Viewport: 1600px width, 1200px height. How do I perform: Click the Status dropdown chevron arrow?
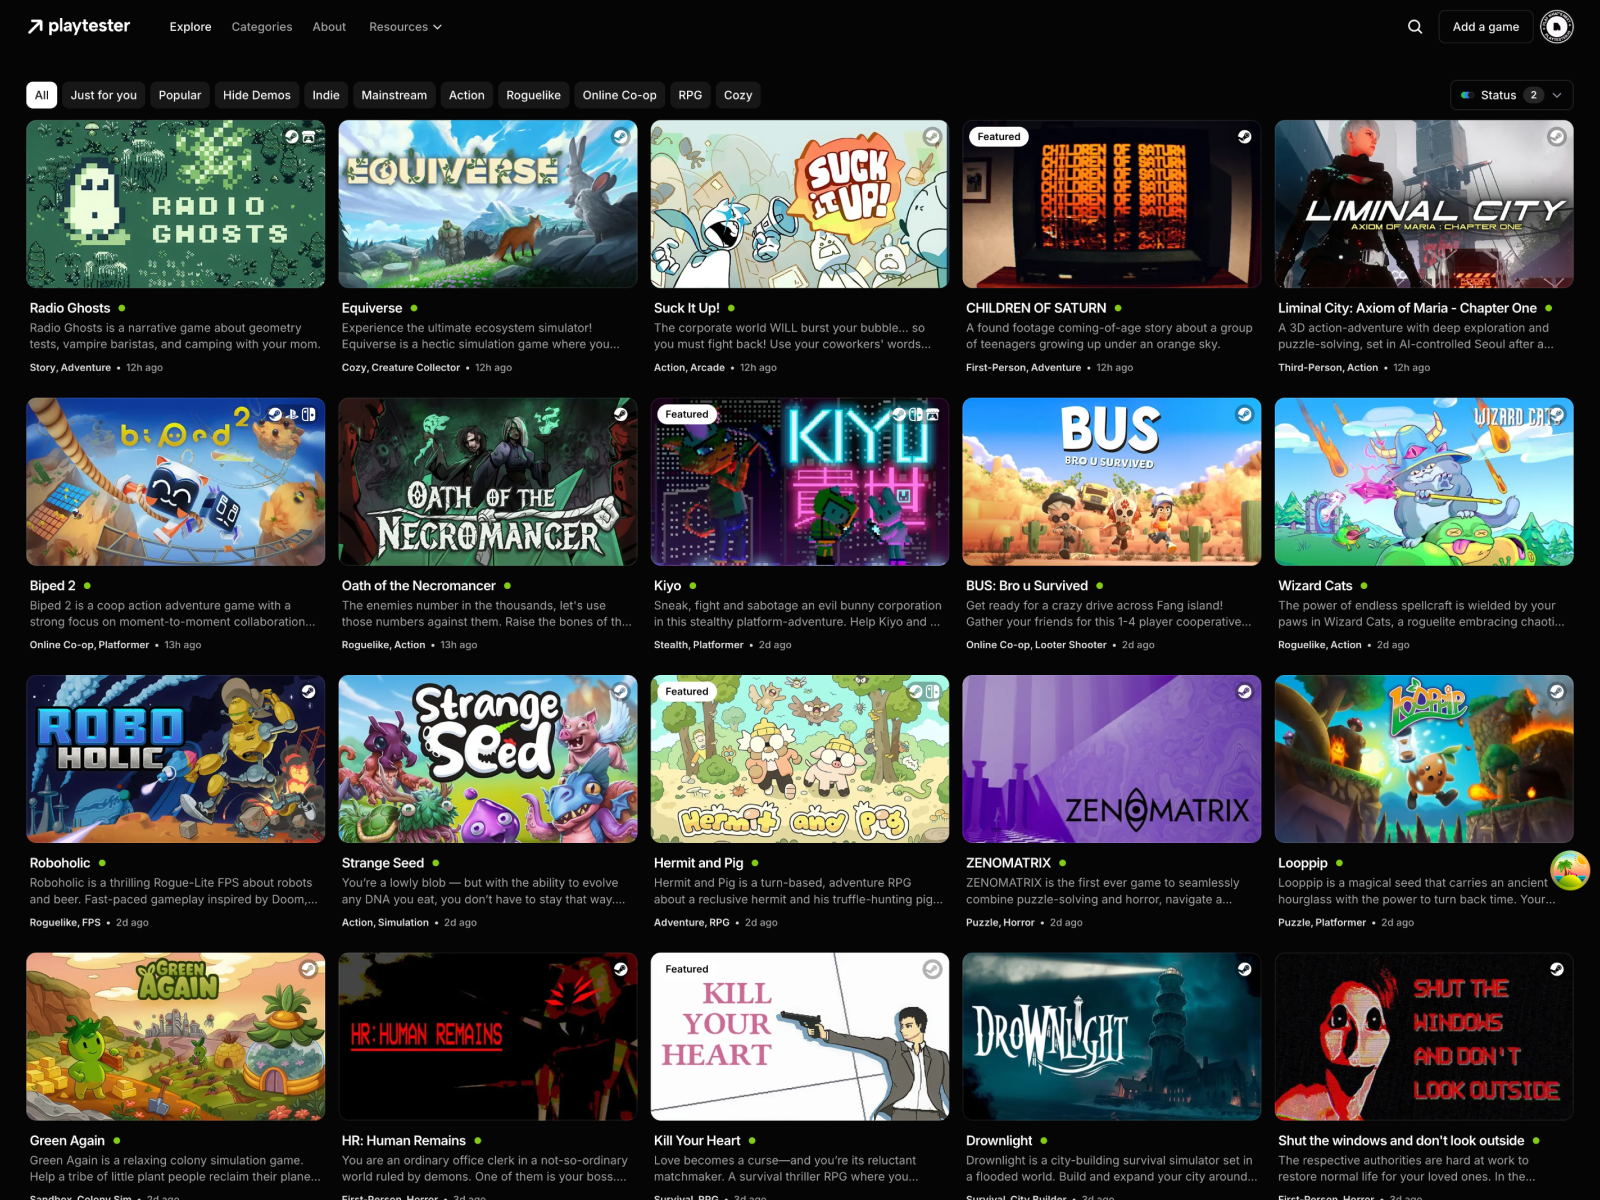tap(1557, 95)
